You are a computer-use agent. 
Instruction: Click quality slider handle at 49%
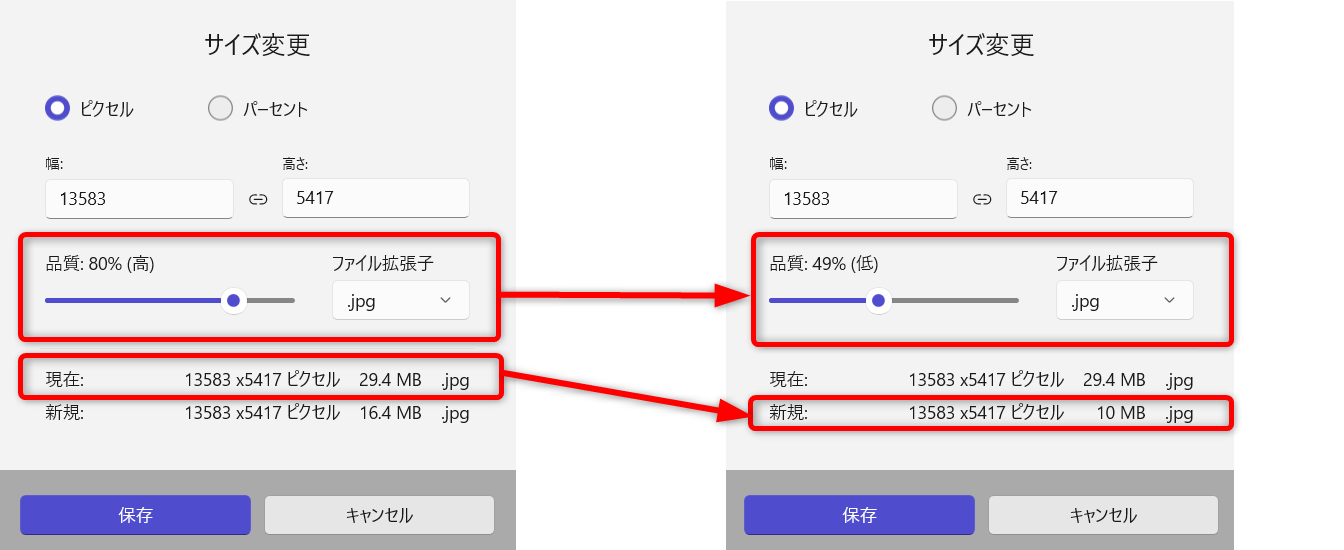point(879,300)
